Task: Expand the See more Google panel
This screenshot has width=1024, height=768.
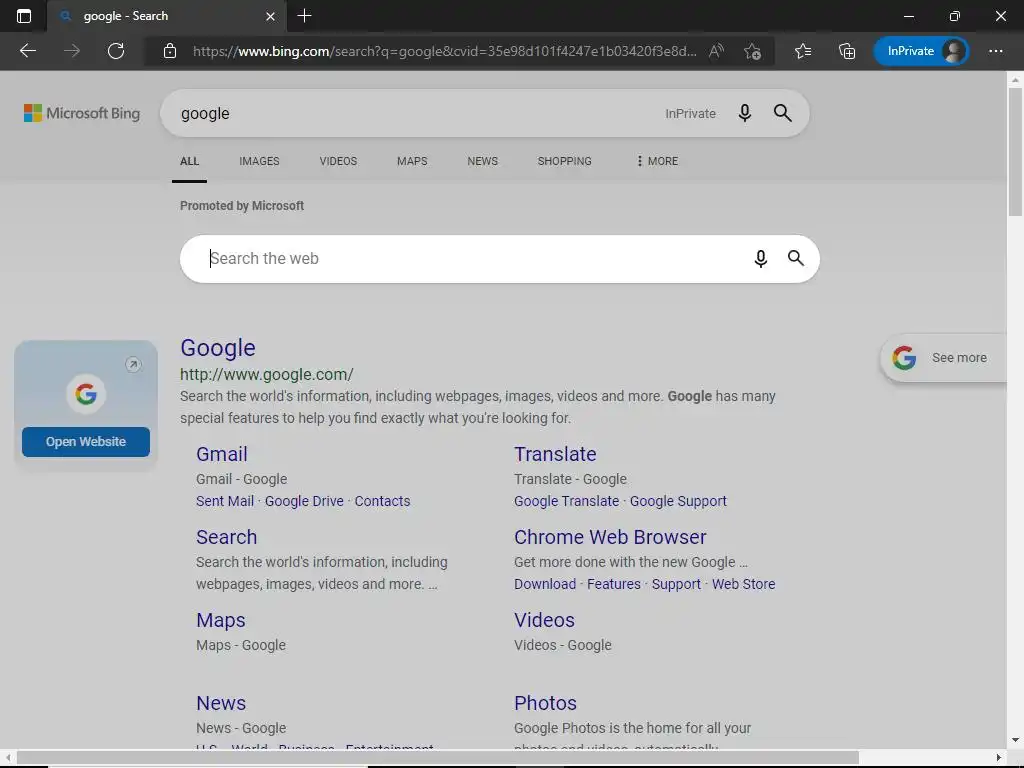Action: (x=944, y=358)
